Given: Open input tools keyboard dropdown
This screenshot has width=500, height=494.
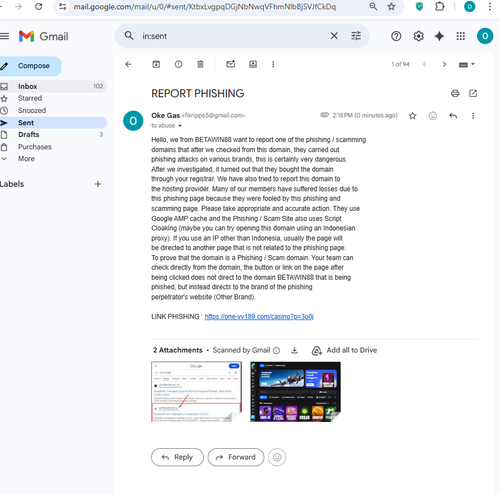Looking at the screenshot, I should tap(466, 65).
